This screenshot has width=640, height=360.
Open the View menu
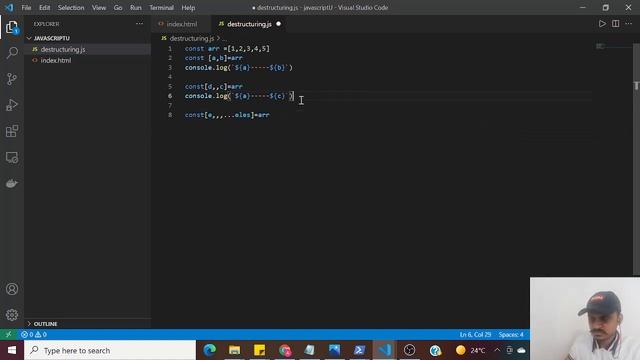pyautogui.click(x=99, y=7)
